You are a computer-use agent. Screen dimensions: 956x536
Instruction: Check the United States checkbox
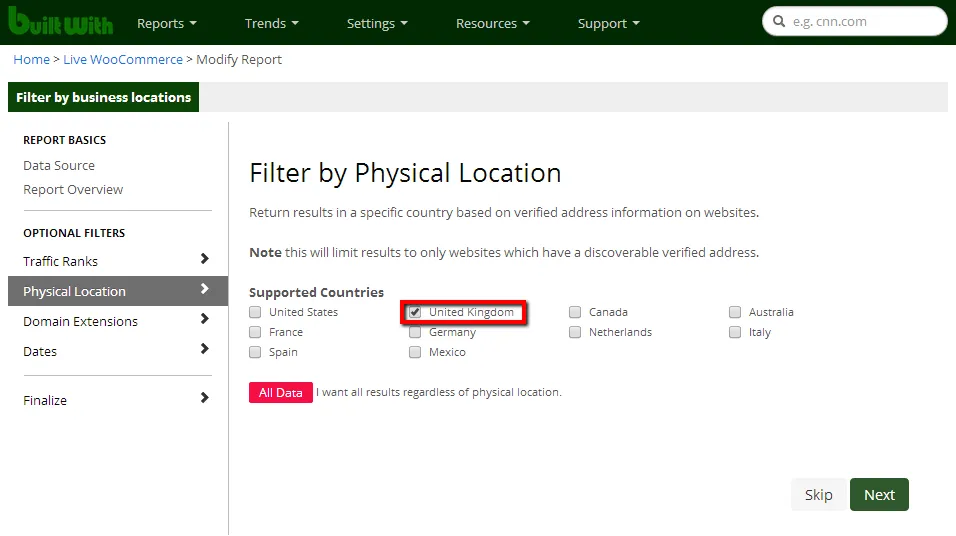pyautogui.click(x=255, y=312)
